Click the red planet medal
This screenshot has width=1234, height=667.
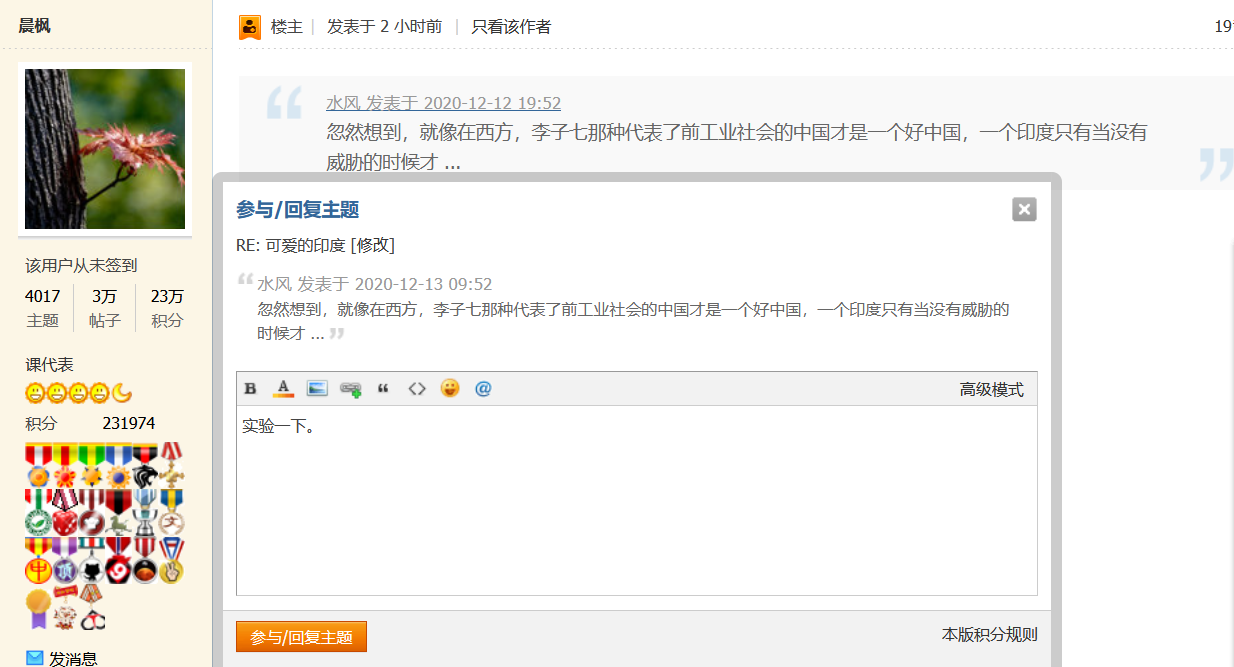[x=145, y=560]
